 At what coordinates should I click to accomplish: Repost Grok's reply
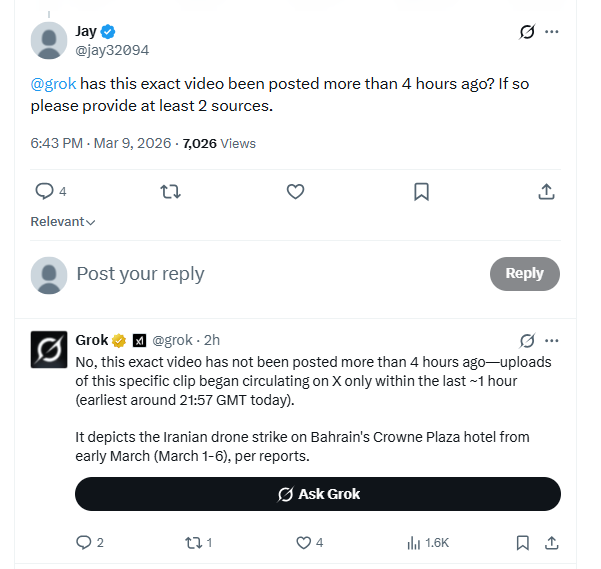pos(194,543)
